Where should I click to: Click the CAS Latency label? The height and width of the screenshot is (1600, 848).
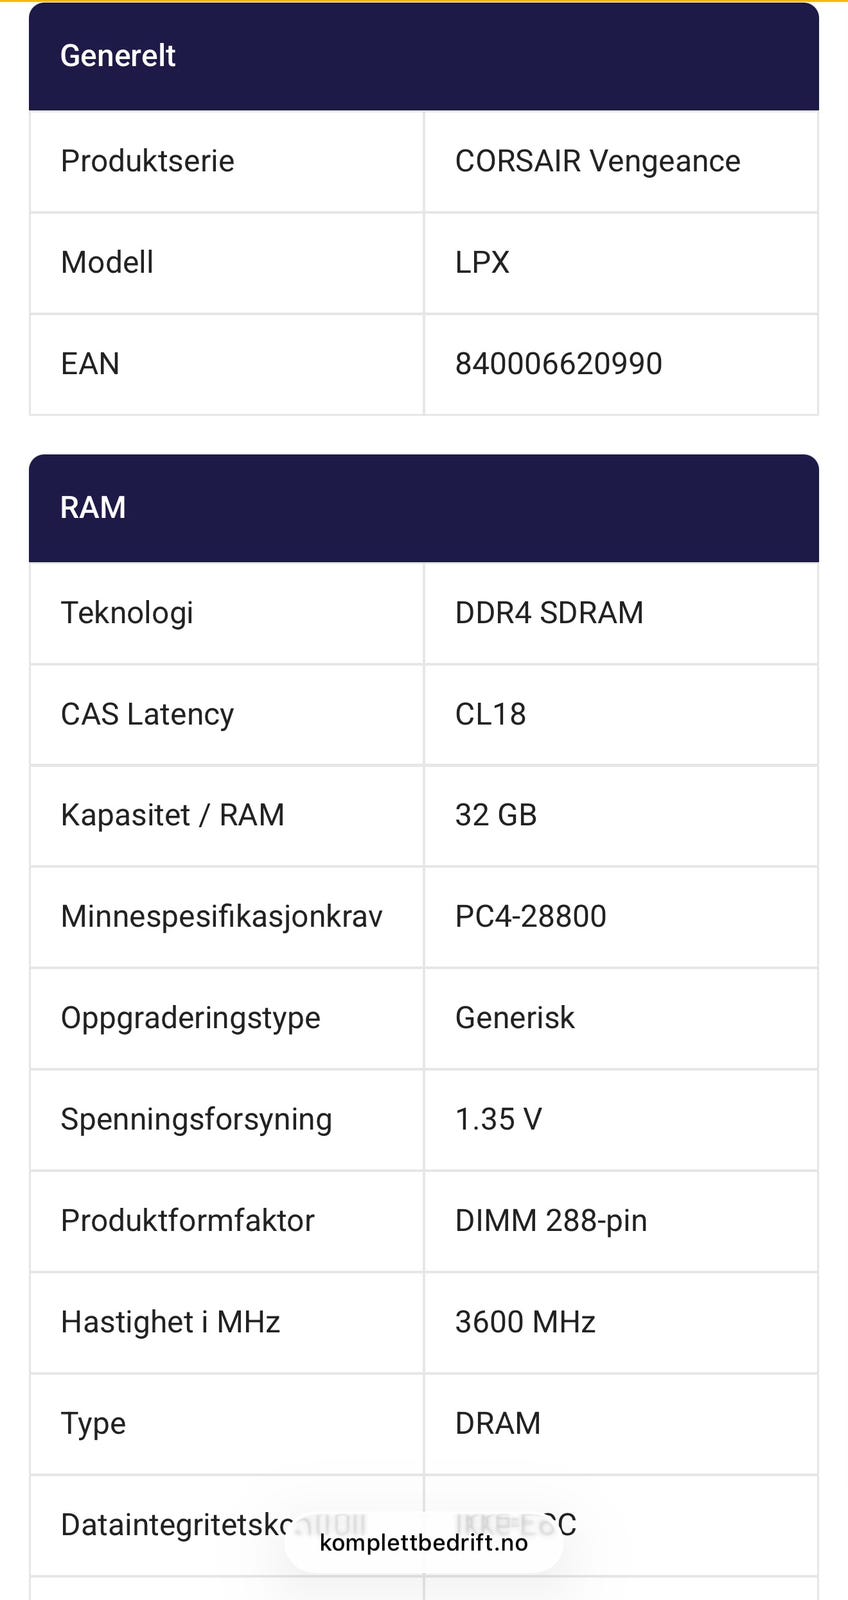coord(147,715)
